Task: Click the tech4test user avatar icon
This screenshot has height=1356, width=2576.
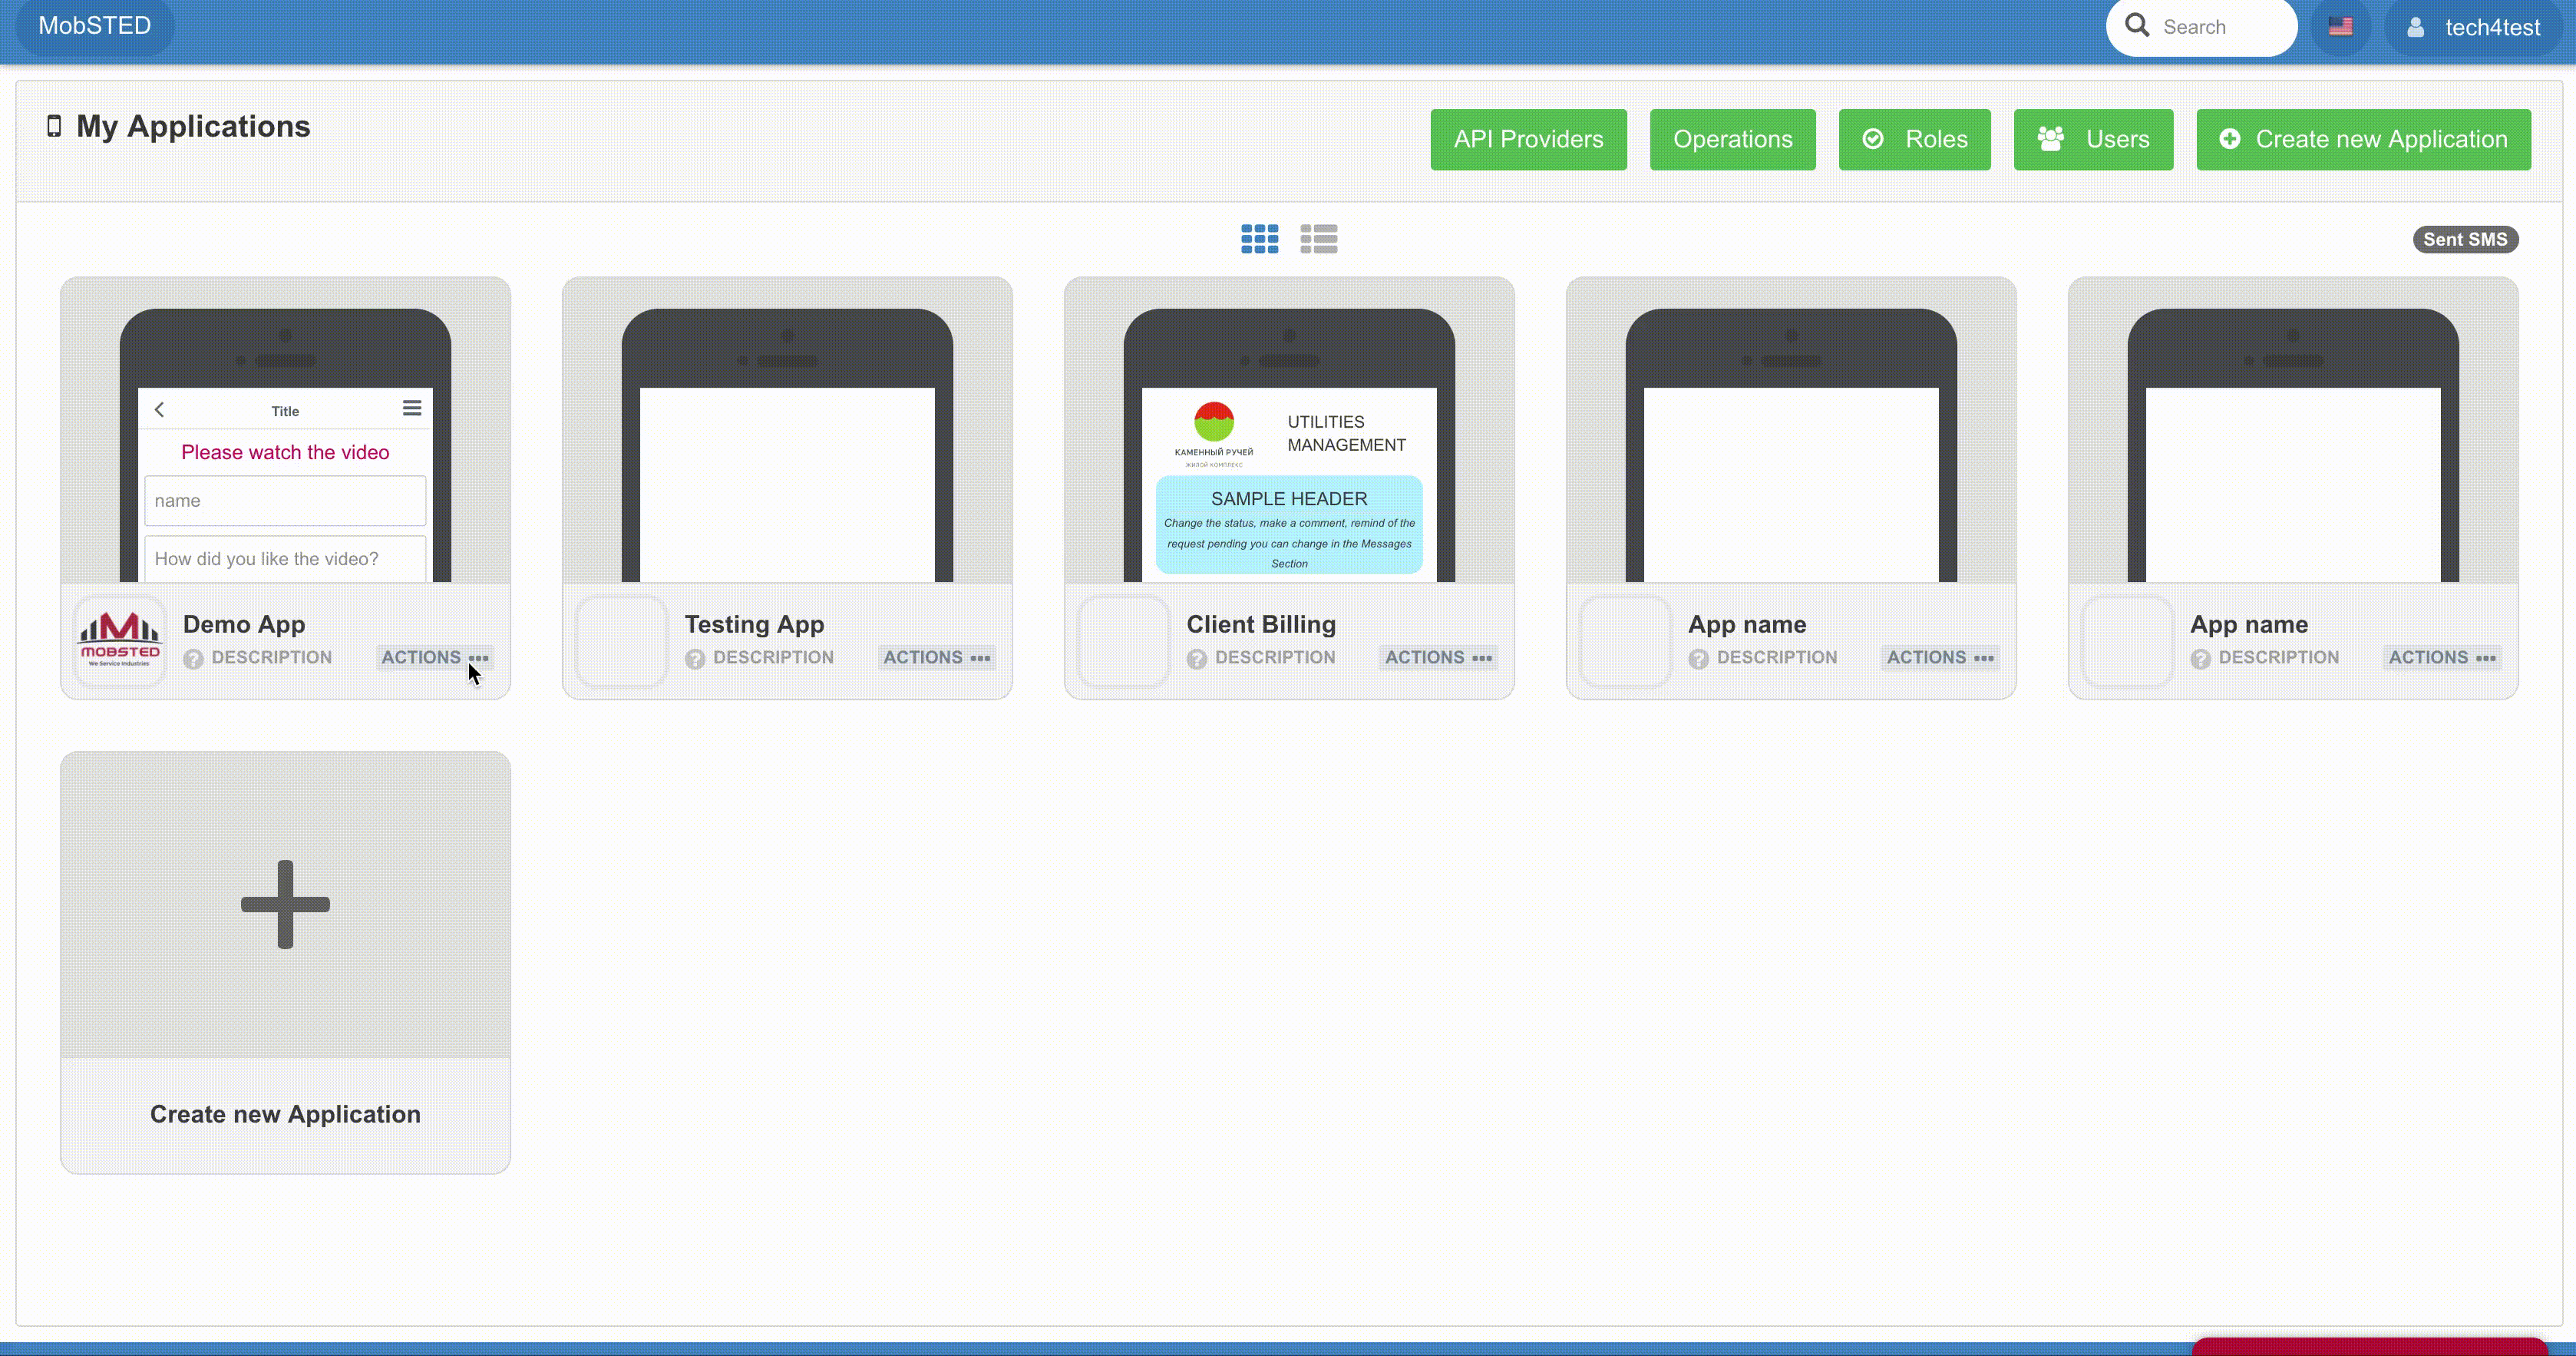Action: click(2415, 27)
